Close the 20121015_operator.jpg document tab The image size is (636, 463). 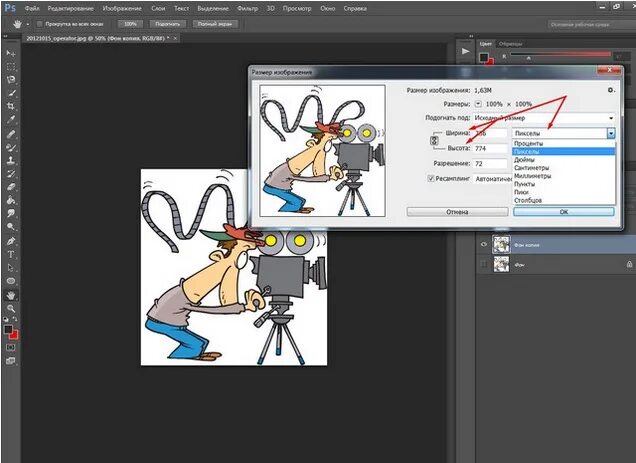(175, 38)
